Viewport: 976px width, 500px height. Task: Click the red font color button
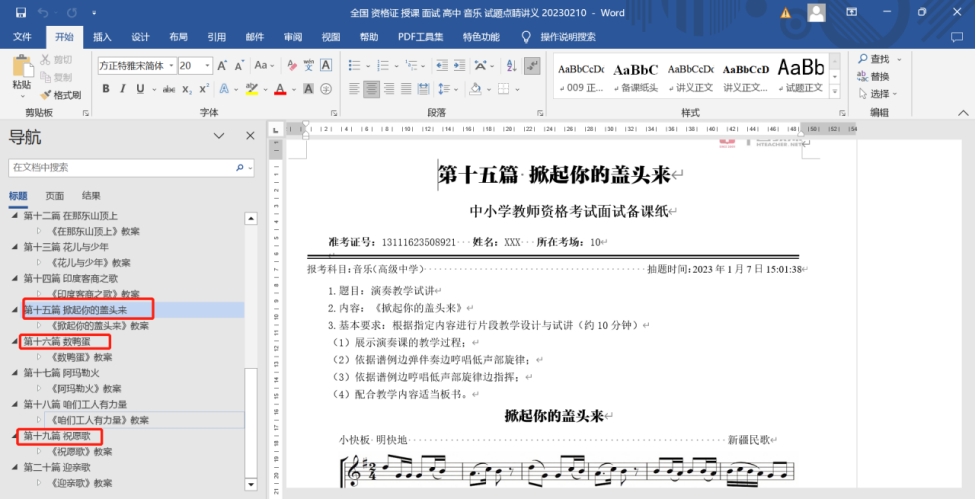(x=279, y=89)
